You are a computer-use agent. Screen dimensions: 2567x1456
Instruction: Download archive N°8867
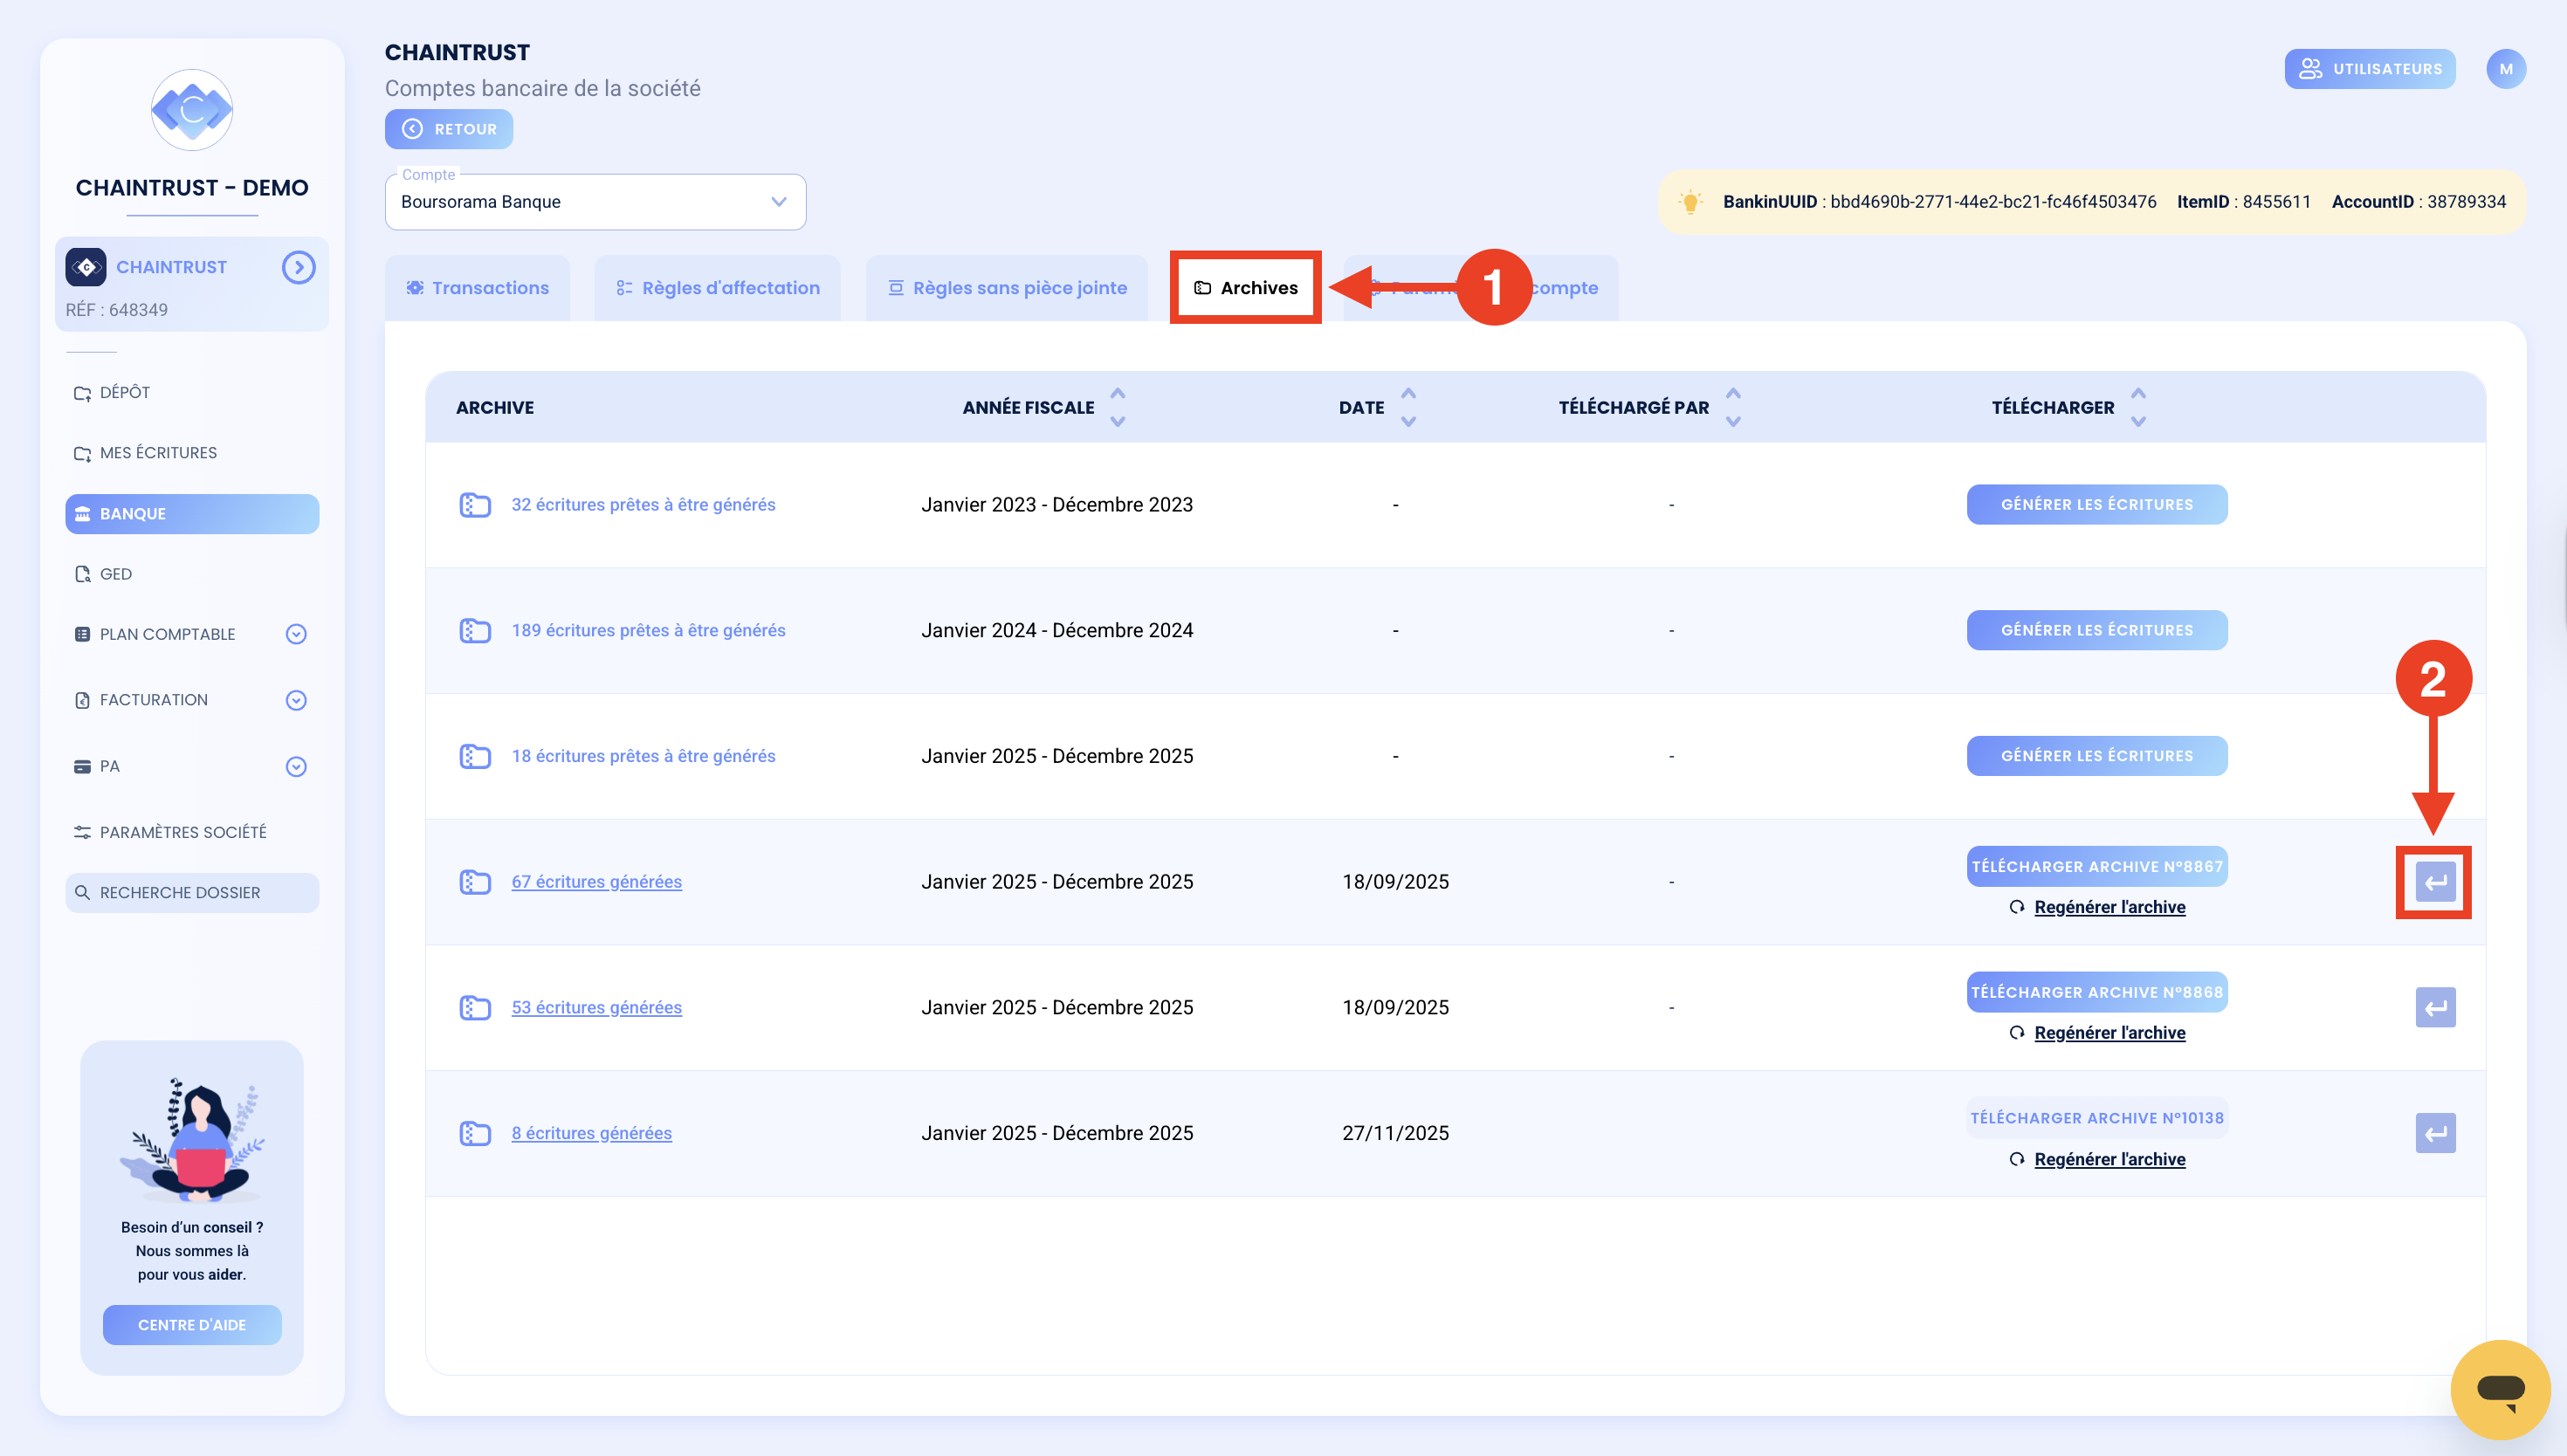(x=2097, y=866)
